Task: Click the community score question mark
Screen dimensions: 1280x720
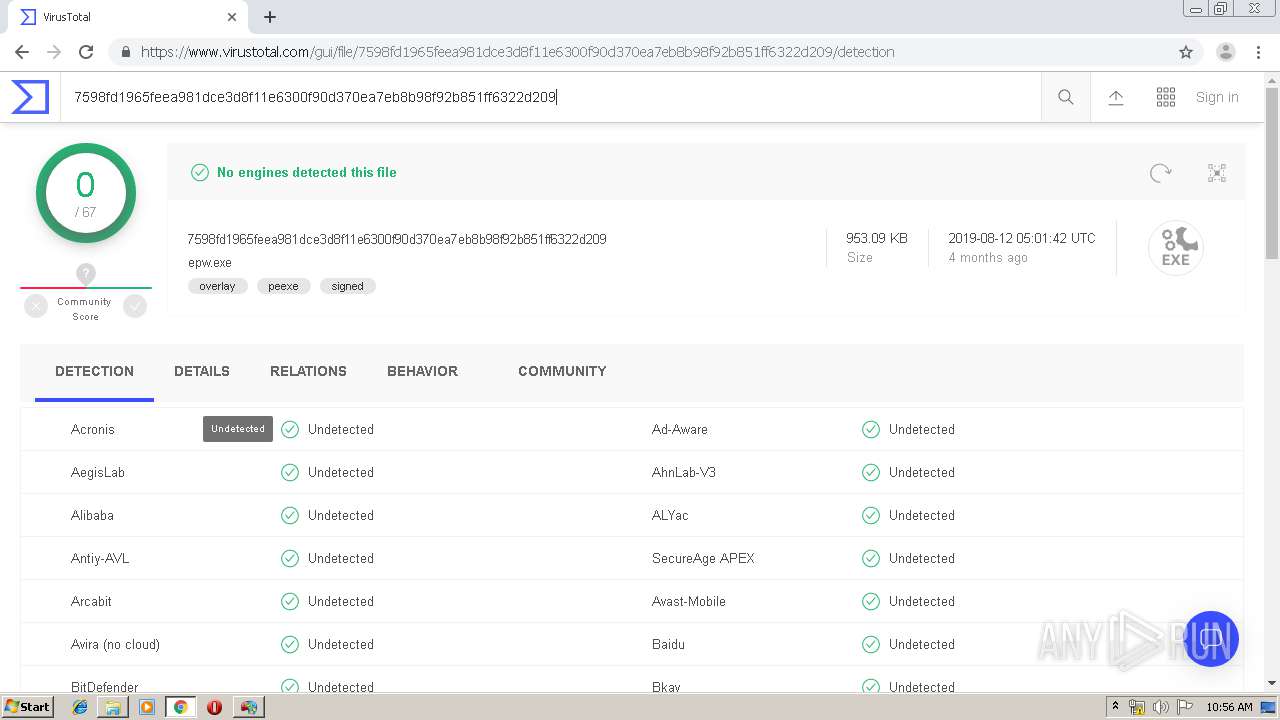Action: pos(86,273)
